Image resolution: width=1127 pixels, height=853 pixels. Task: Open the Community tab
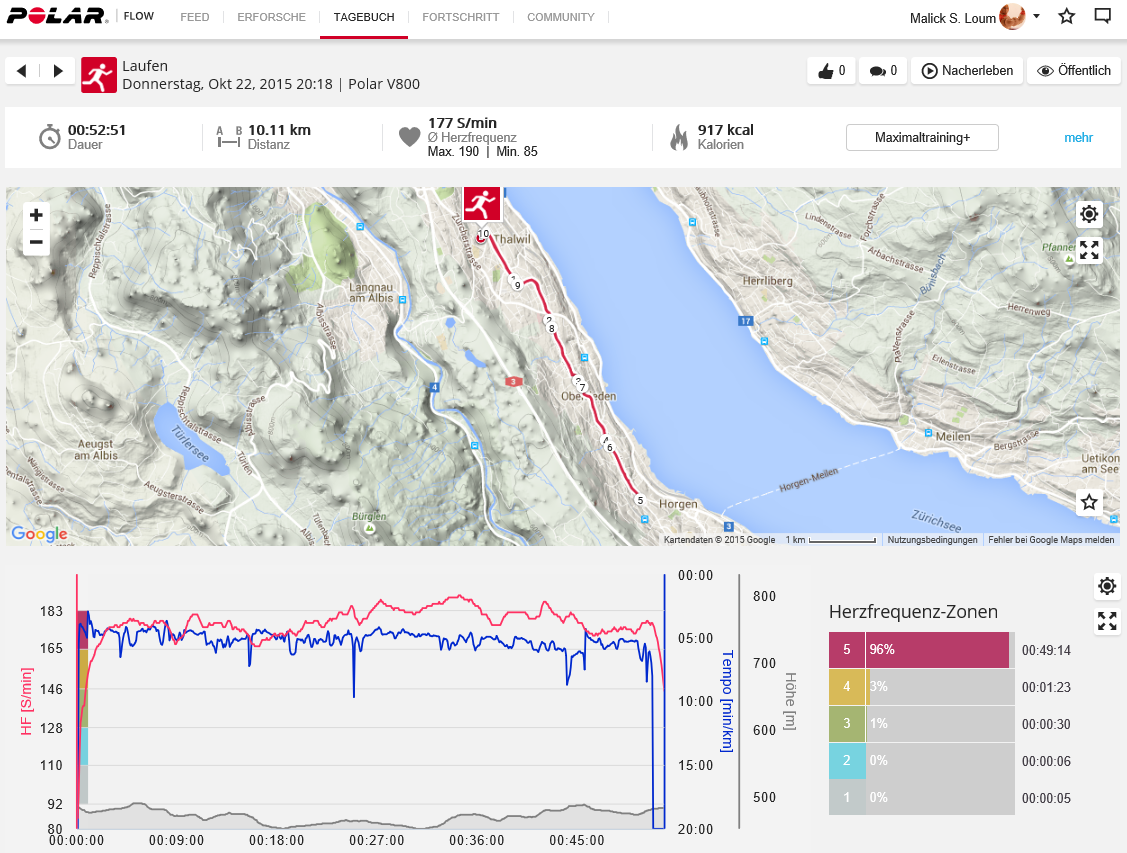tap(560, 17)
